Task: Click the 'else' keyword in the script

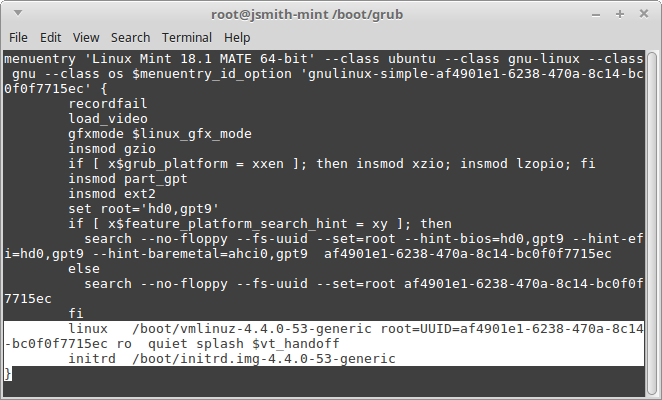Action: point(84,269)
